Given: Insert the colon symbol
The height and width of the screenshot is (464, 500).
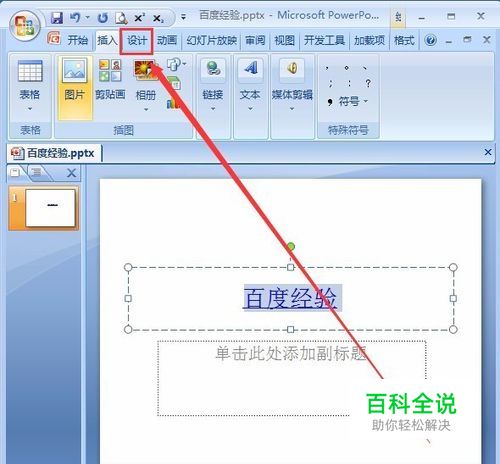Looking at the screenshot, I should pyautogui.click(x=349, y=83).
